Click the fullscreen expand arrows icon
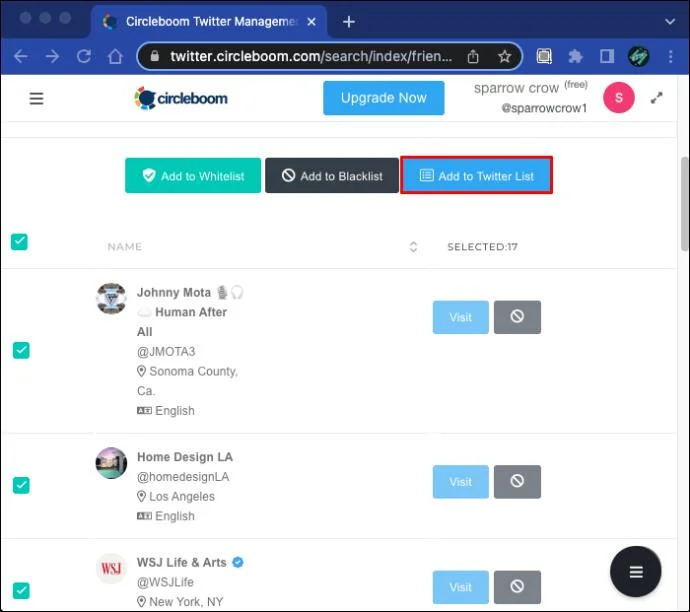This screenshot has height=612, width=690. tap(656, 98)
